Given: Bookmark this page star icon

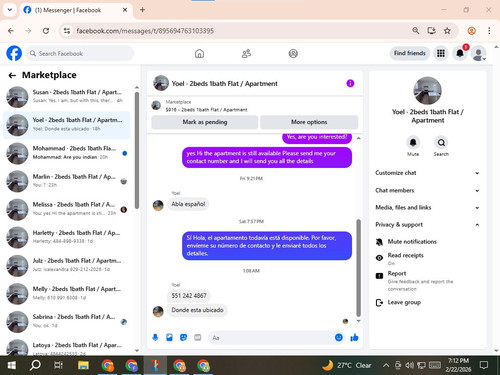Looking at the screenshot, I should click(x=447, y=31).
